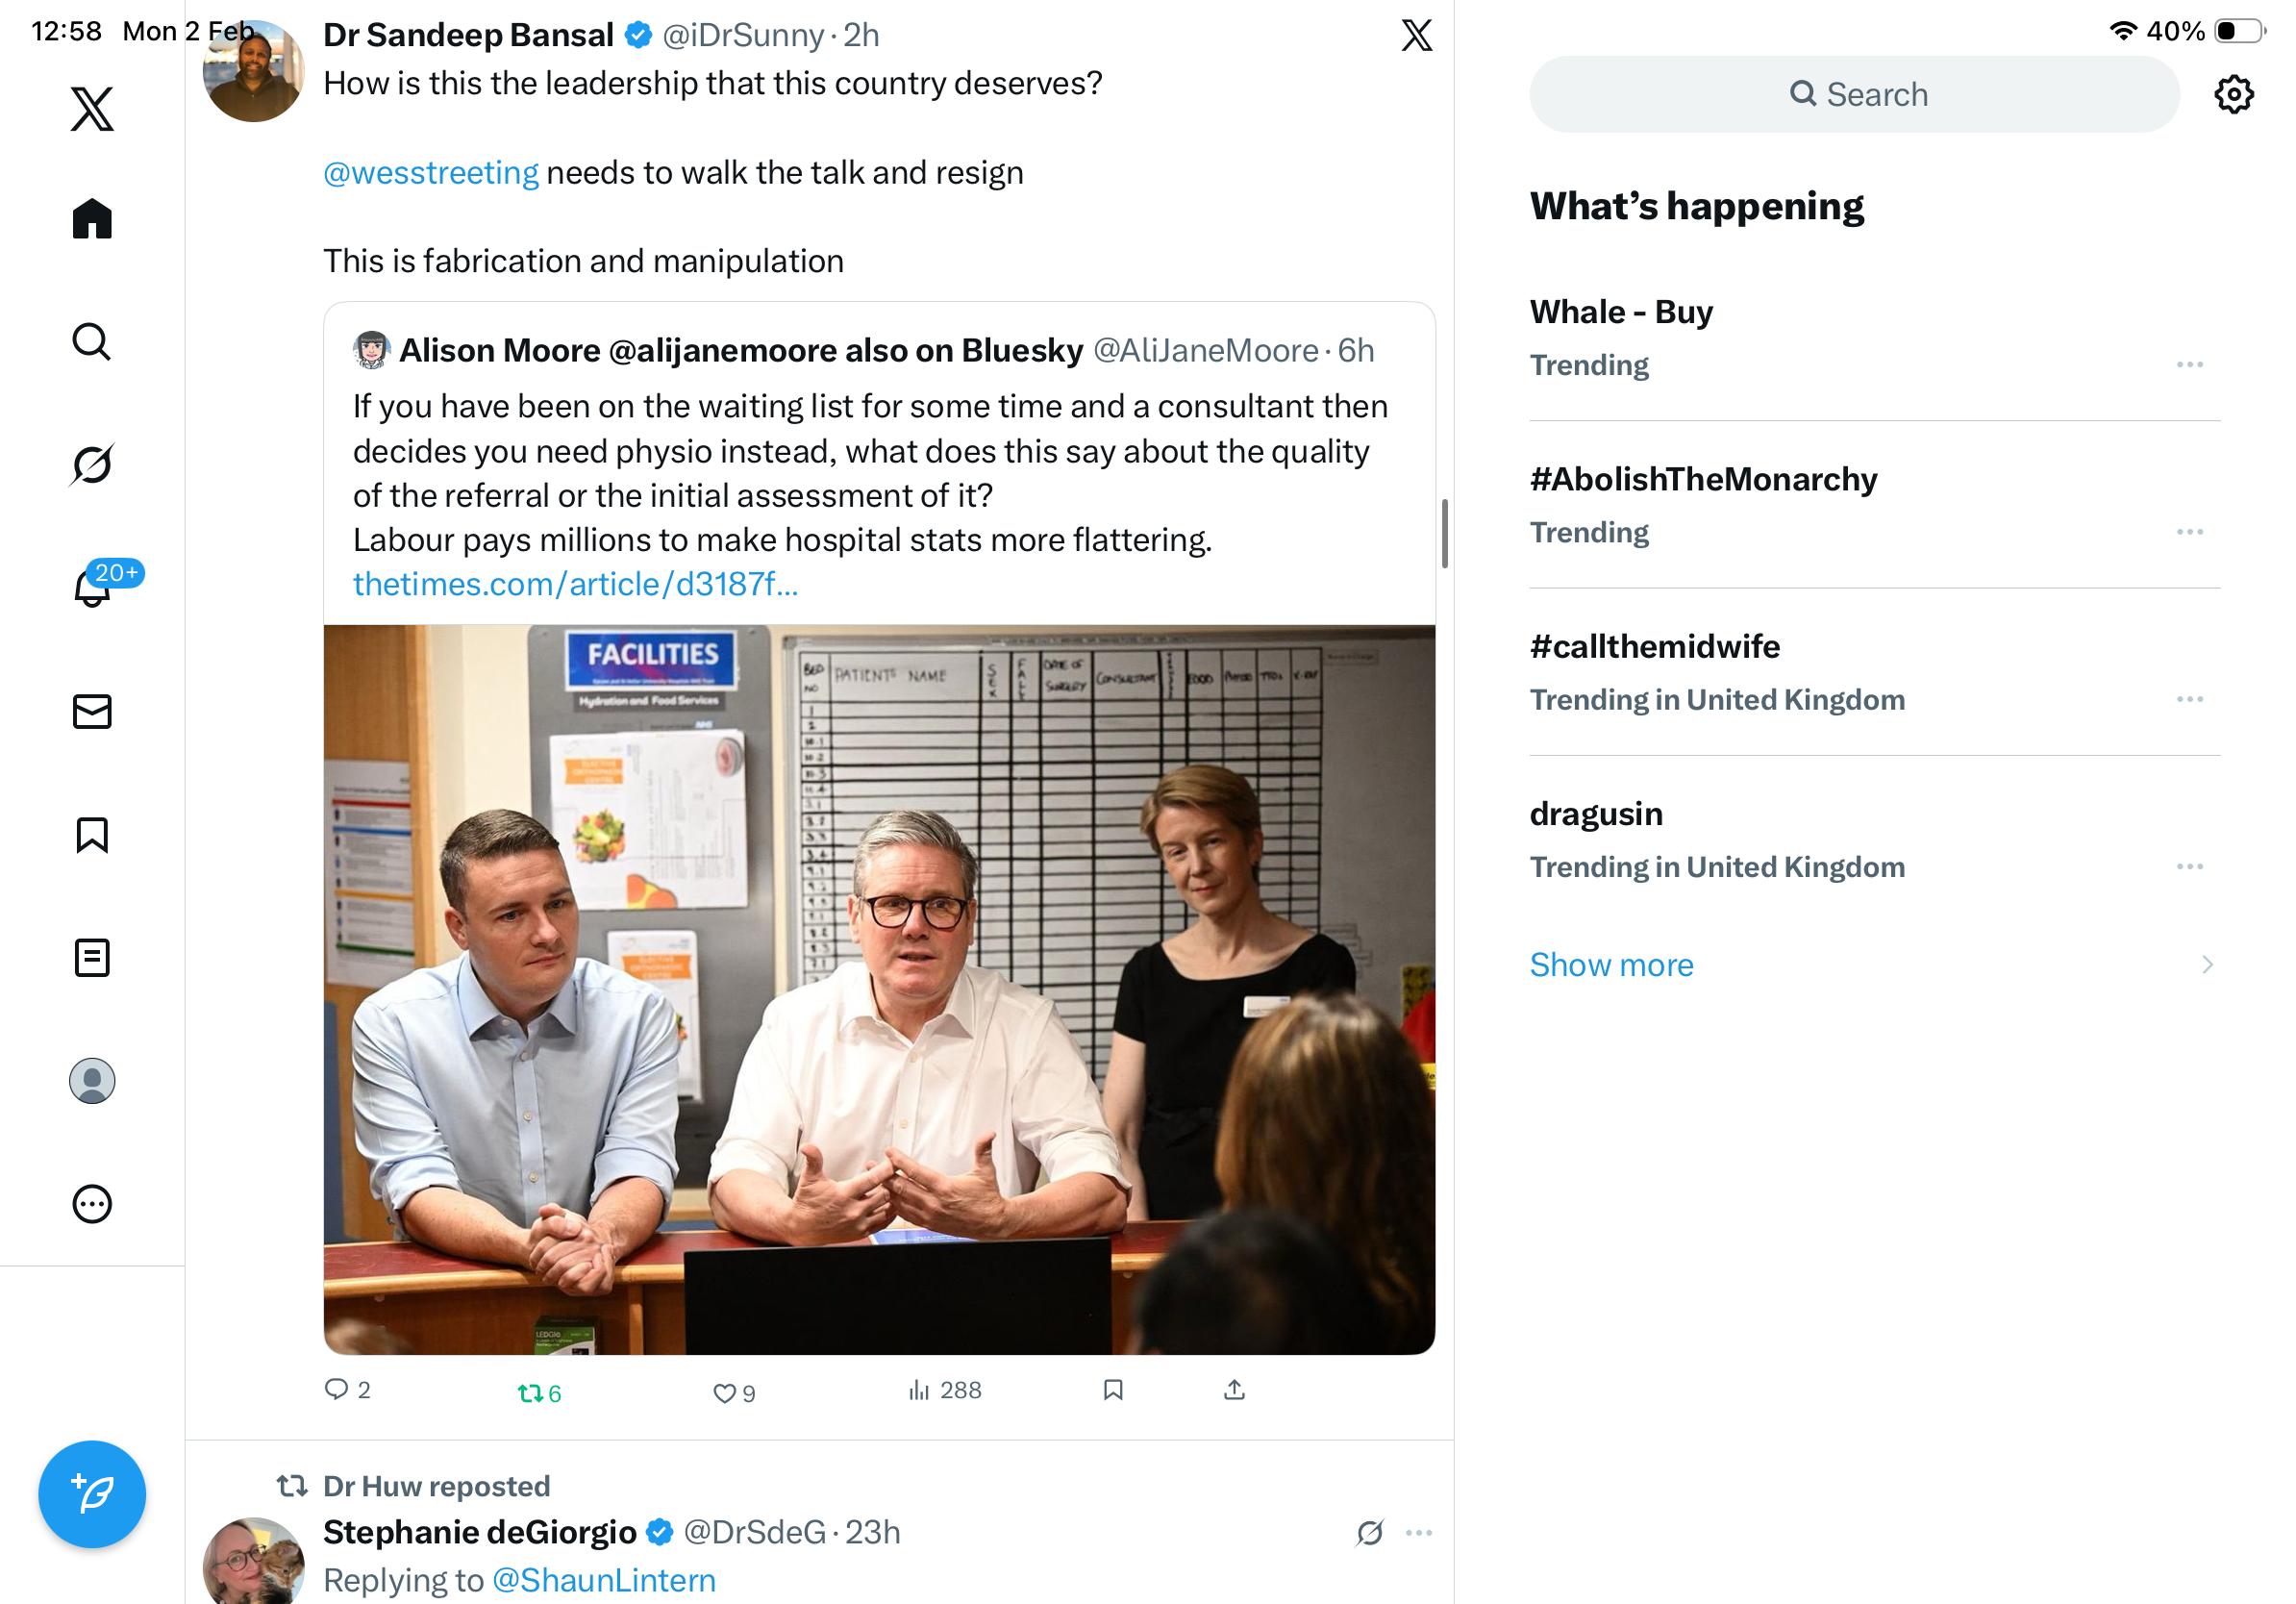Screen dimensions: 2296x1604
Task: Open Lists icon in sidebar
Action: pos(92,958)
